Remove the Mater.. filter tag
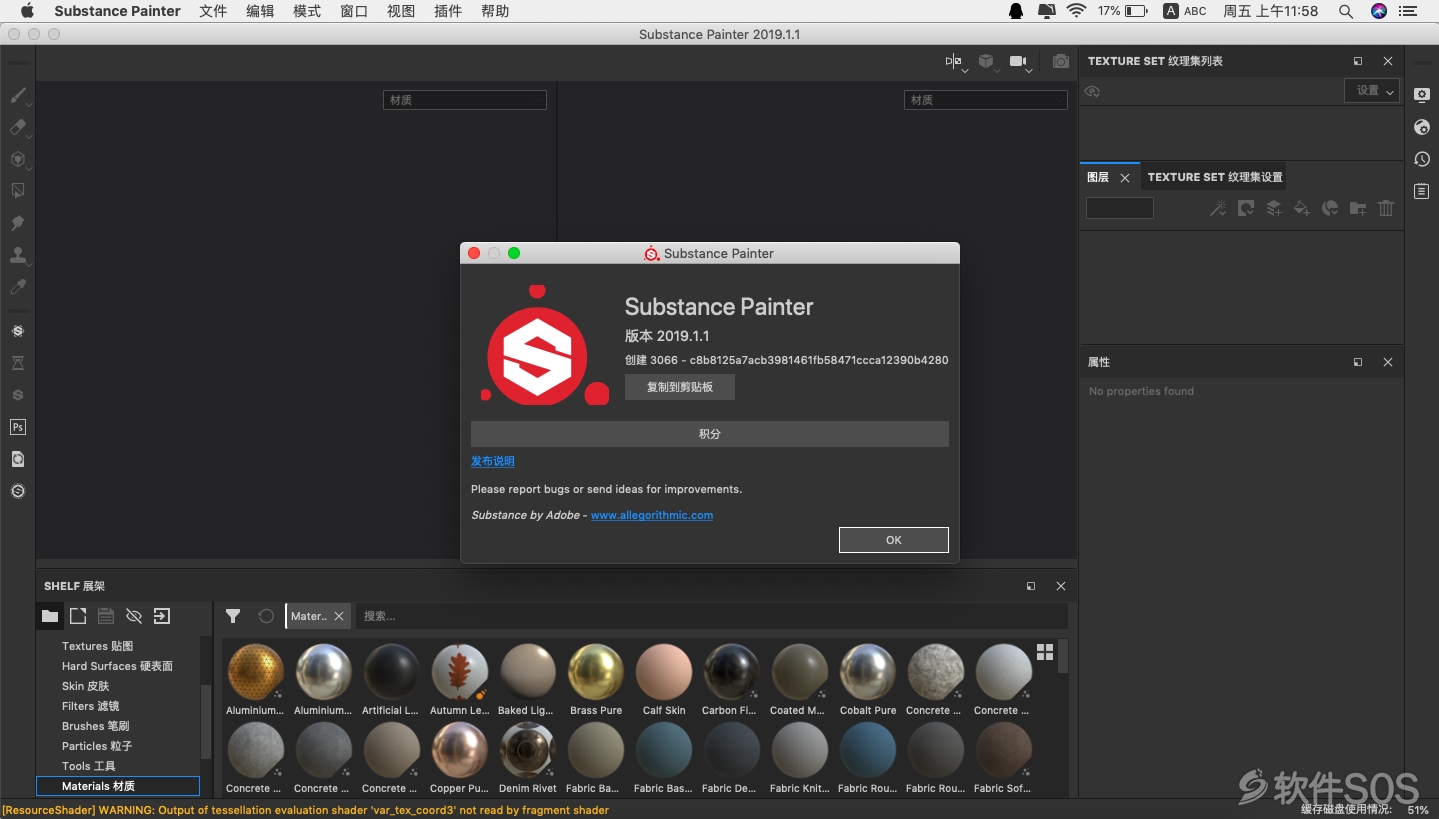This screenshot has height=819, width=1439. tap(339, 616)
